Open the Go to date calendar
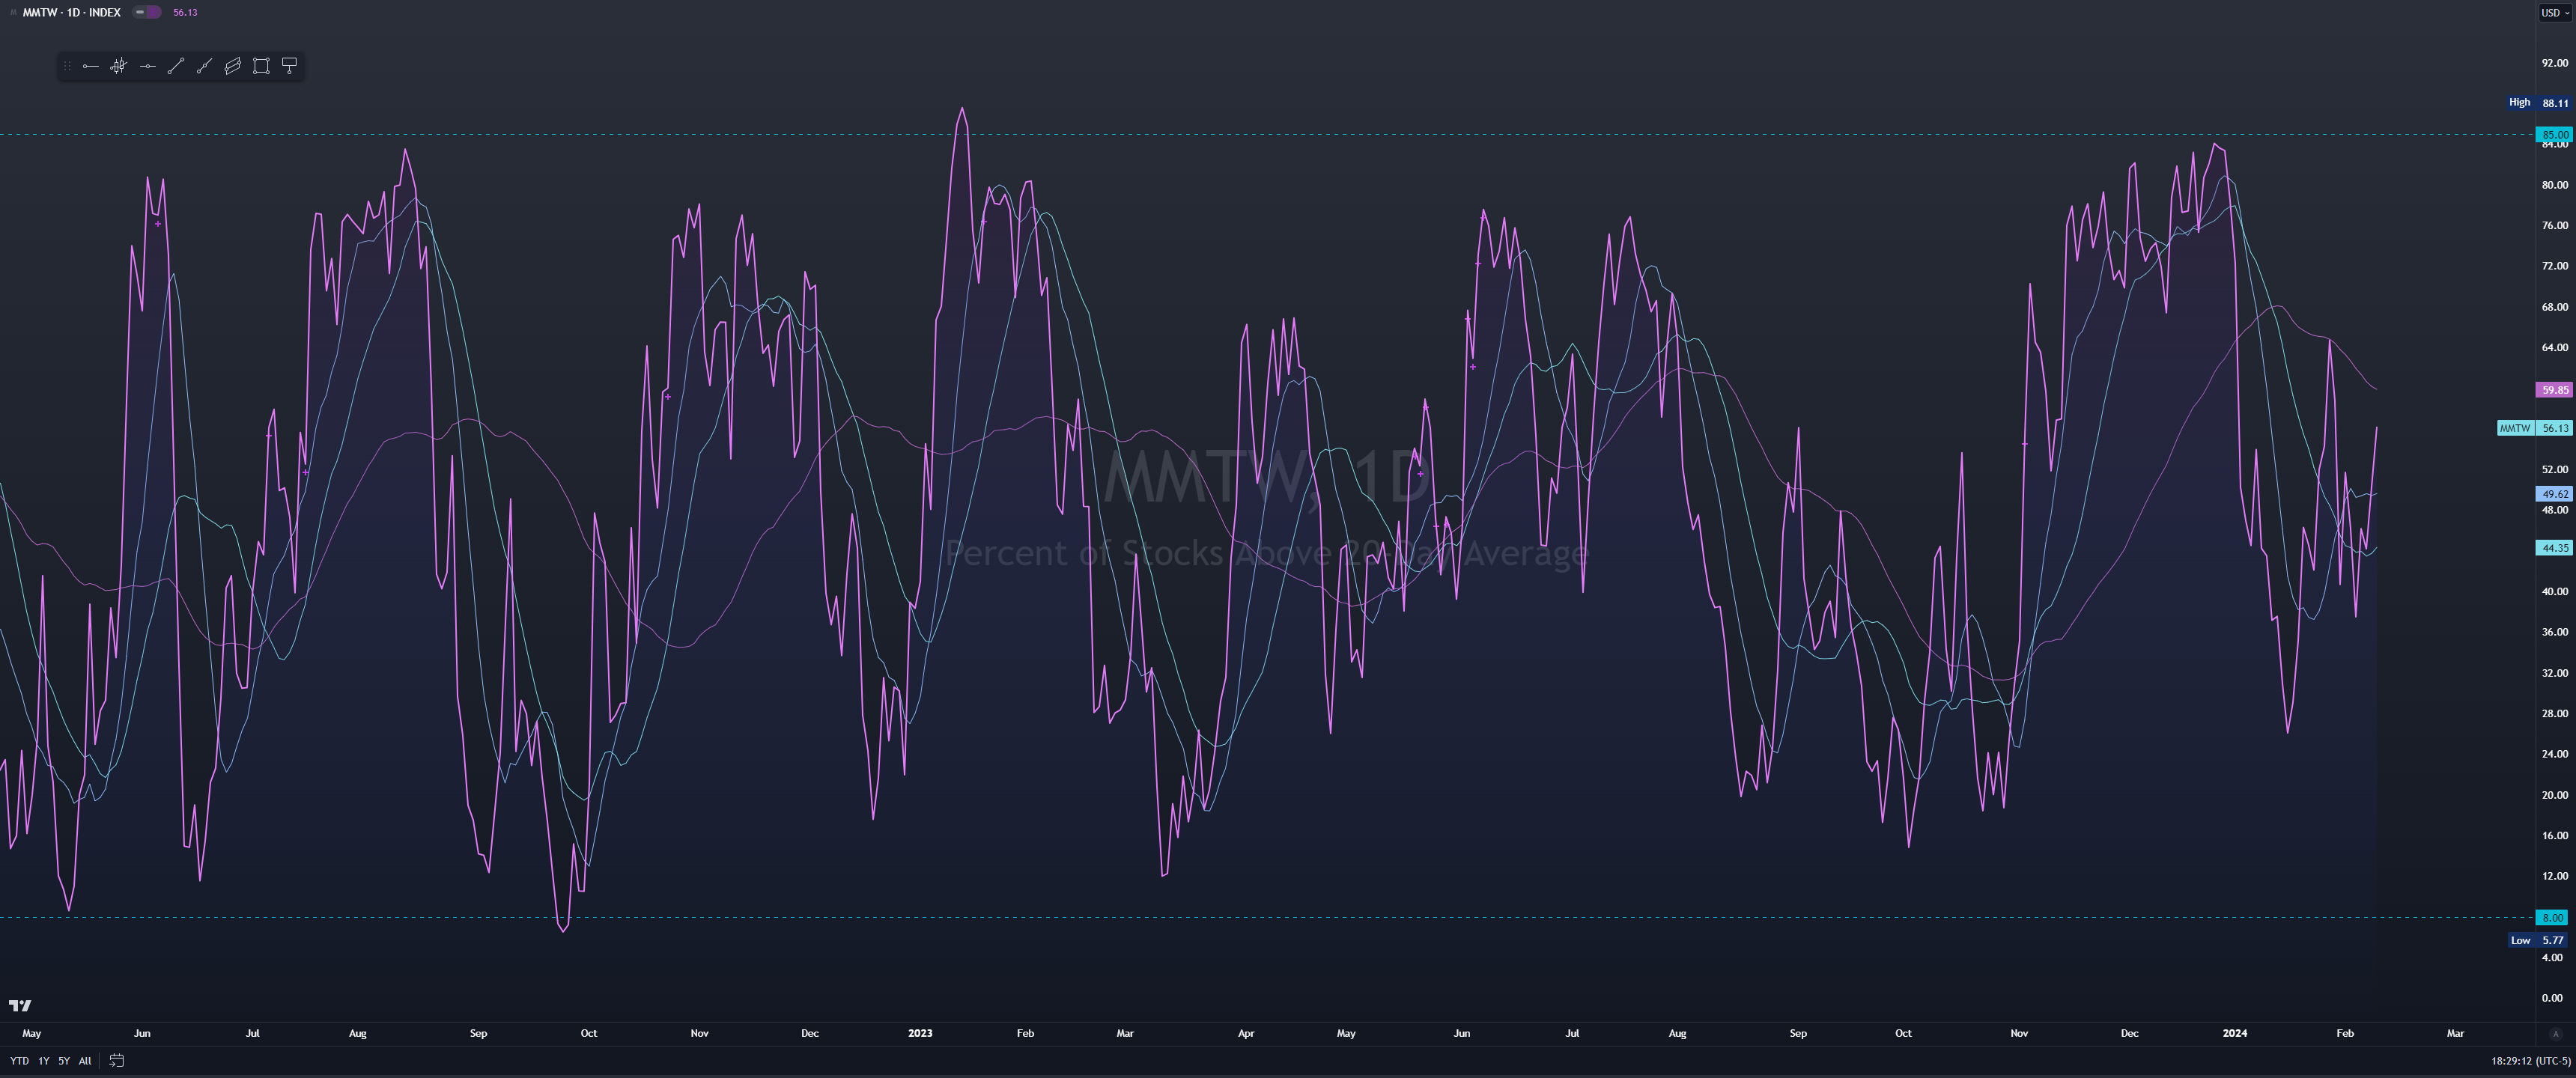The image size is (2576, 1078). (x=117, y=1060)
